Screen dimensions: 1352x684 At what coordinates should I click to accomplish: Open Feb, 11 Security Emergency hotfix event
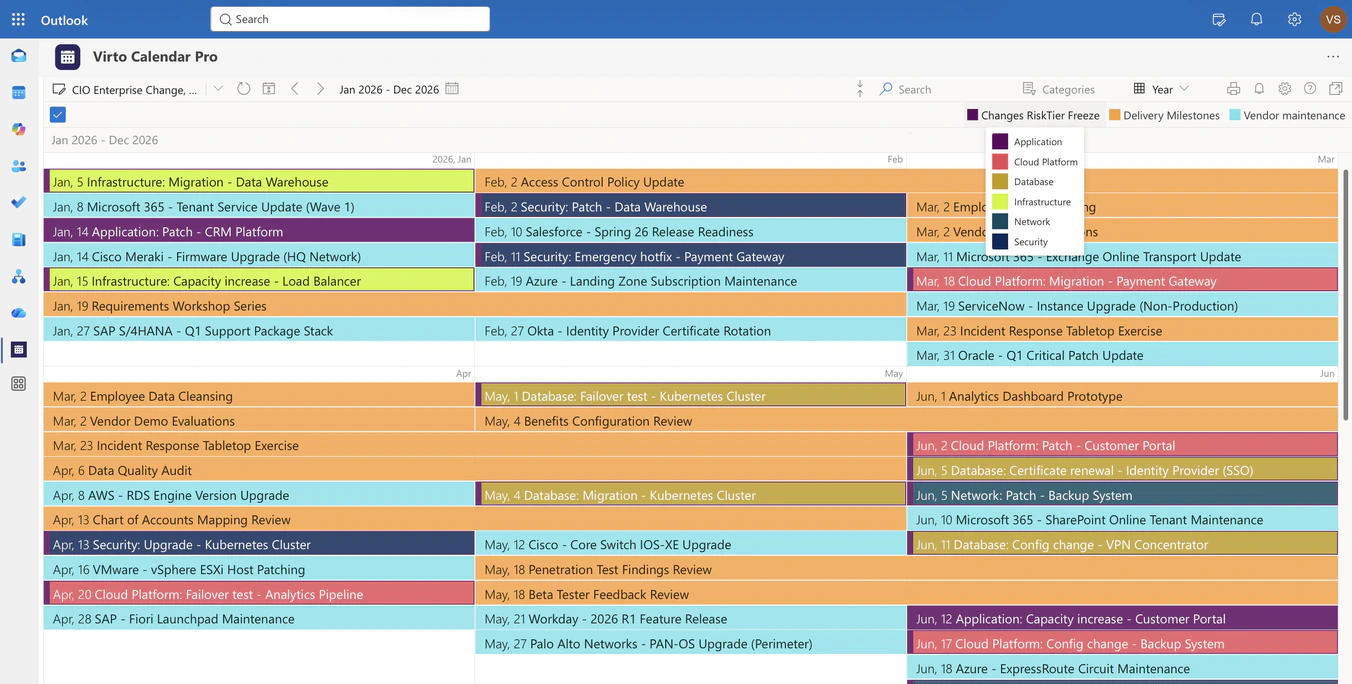[691, 257]
